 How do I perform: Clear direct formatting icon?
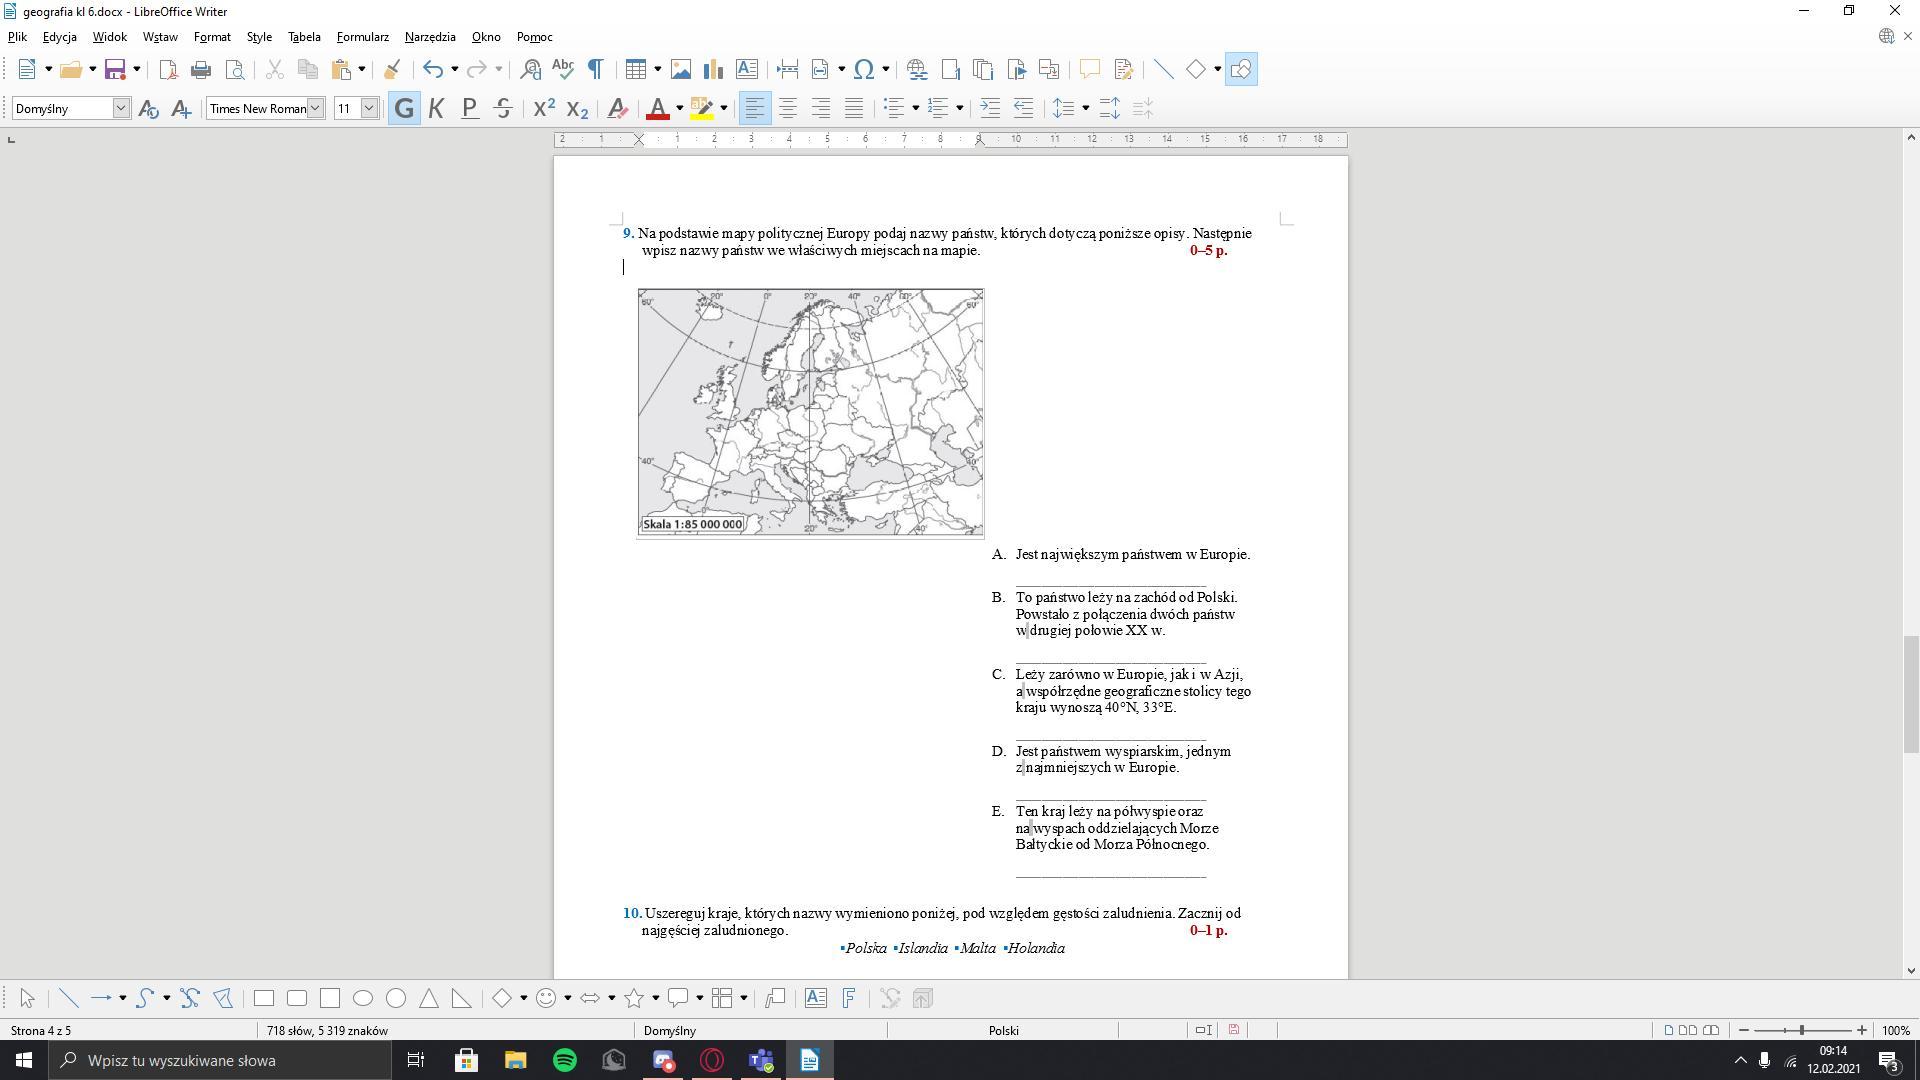(x=618, y=108)
